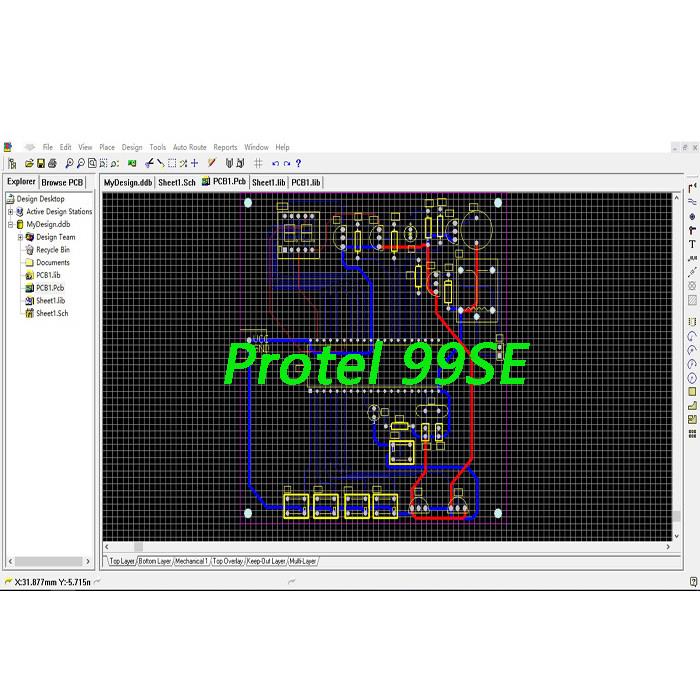The height and width of the screenshot is (700, 700).
Task: Select the place room hatched tool
Action: (x=692, y=300)
